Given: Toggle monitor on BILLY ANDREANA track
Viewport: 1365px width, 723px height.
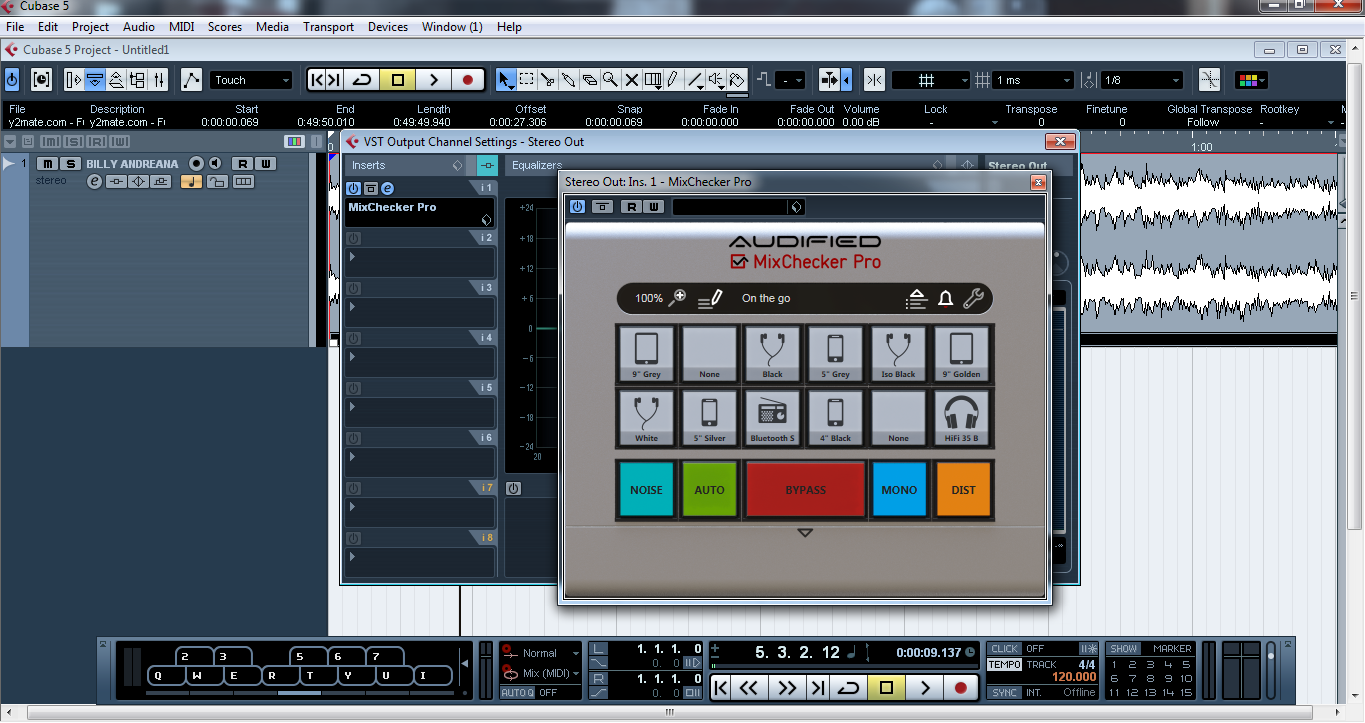Looking at the screenshot, I should pos(215,164).
